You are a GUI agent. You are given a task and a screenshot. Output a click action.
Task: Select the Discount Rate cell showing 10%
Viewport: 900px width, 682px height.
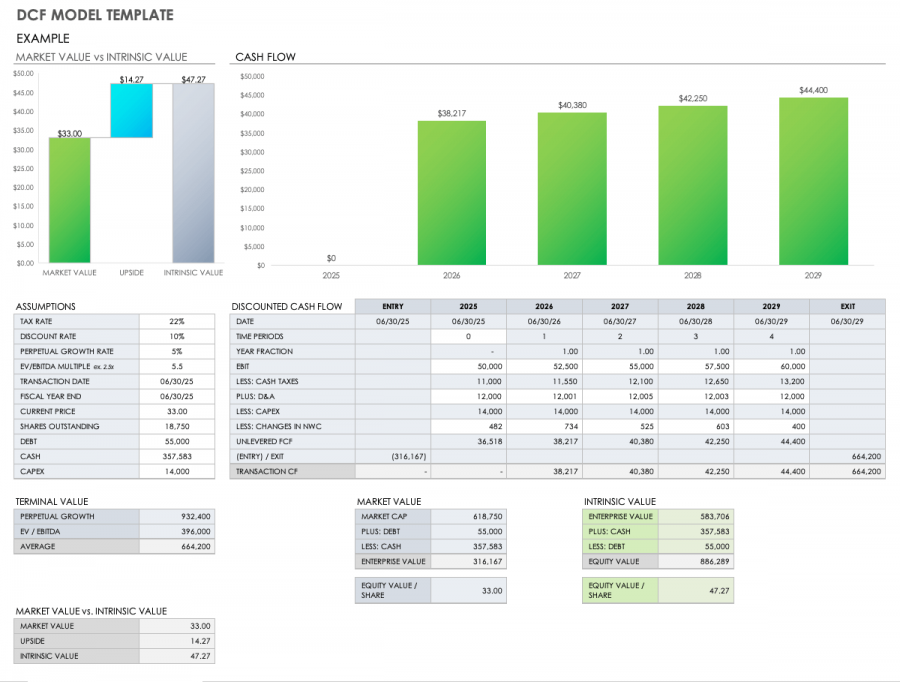[177, 336]
